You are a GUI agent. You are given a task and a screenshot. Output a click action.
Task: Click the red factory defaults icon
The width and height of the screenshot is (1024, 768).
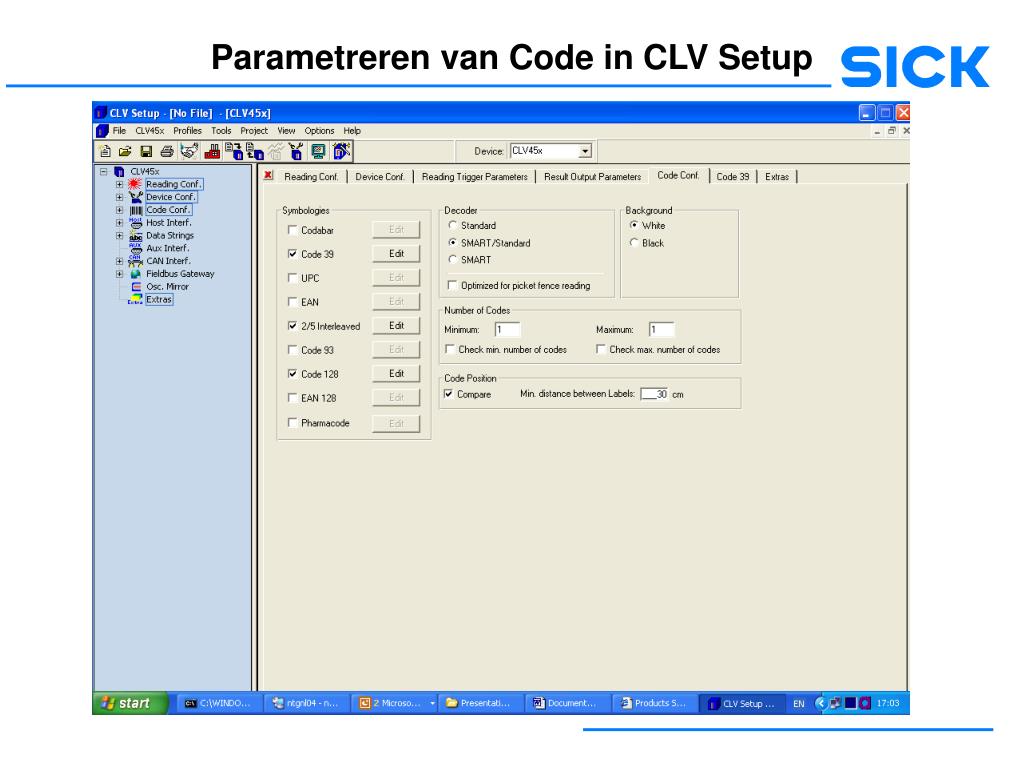(212, 152)
